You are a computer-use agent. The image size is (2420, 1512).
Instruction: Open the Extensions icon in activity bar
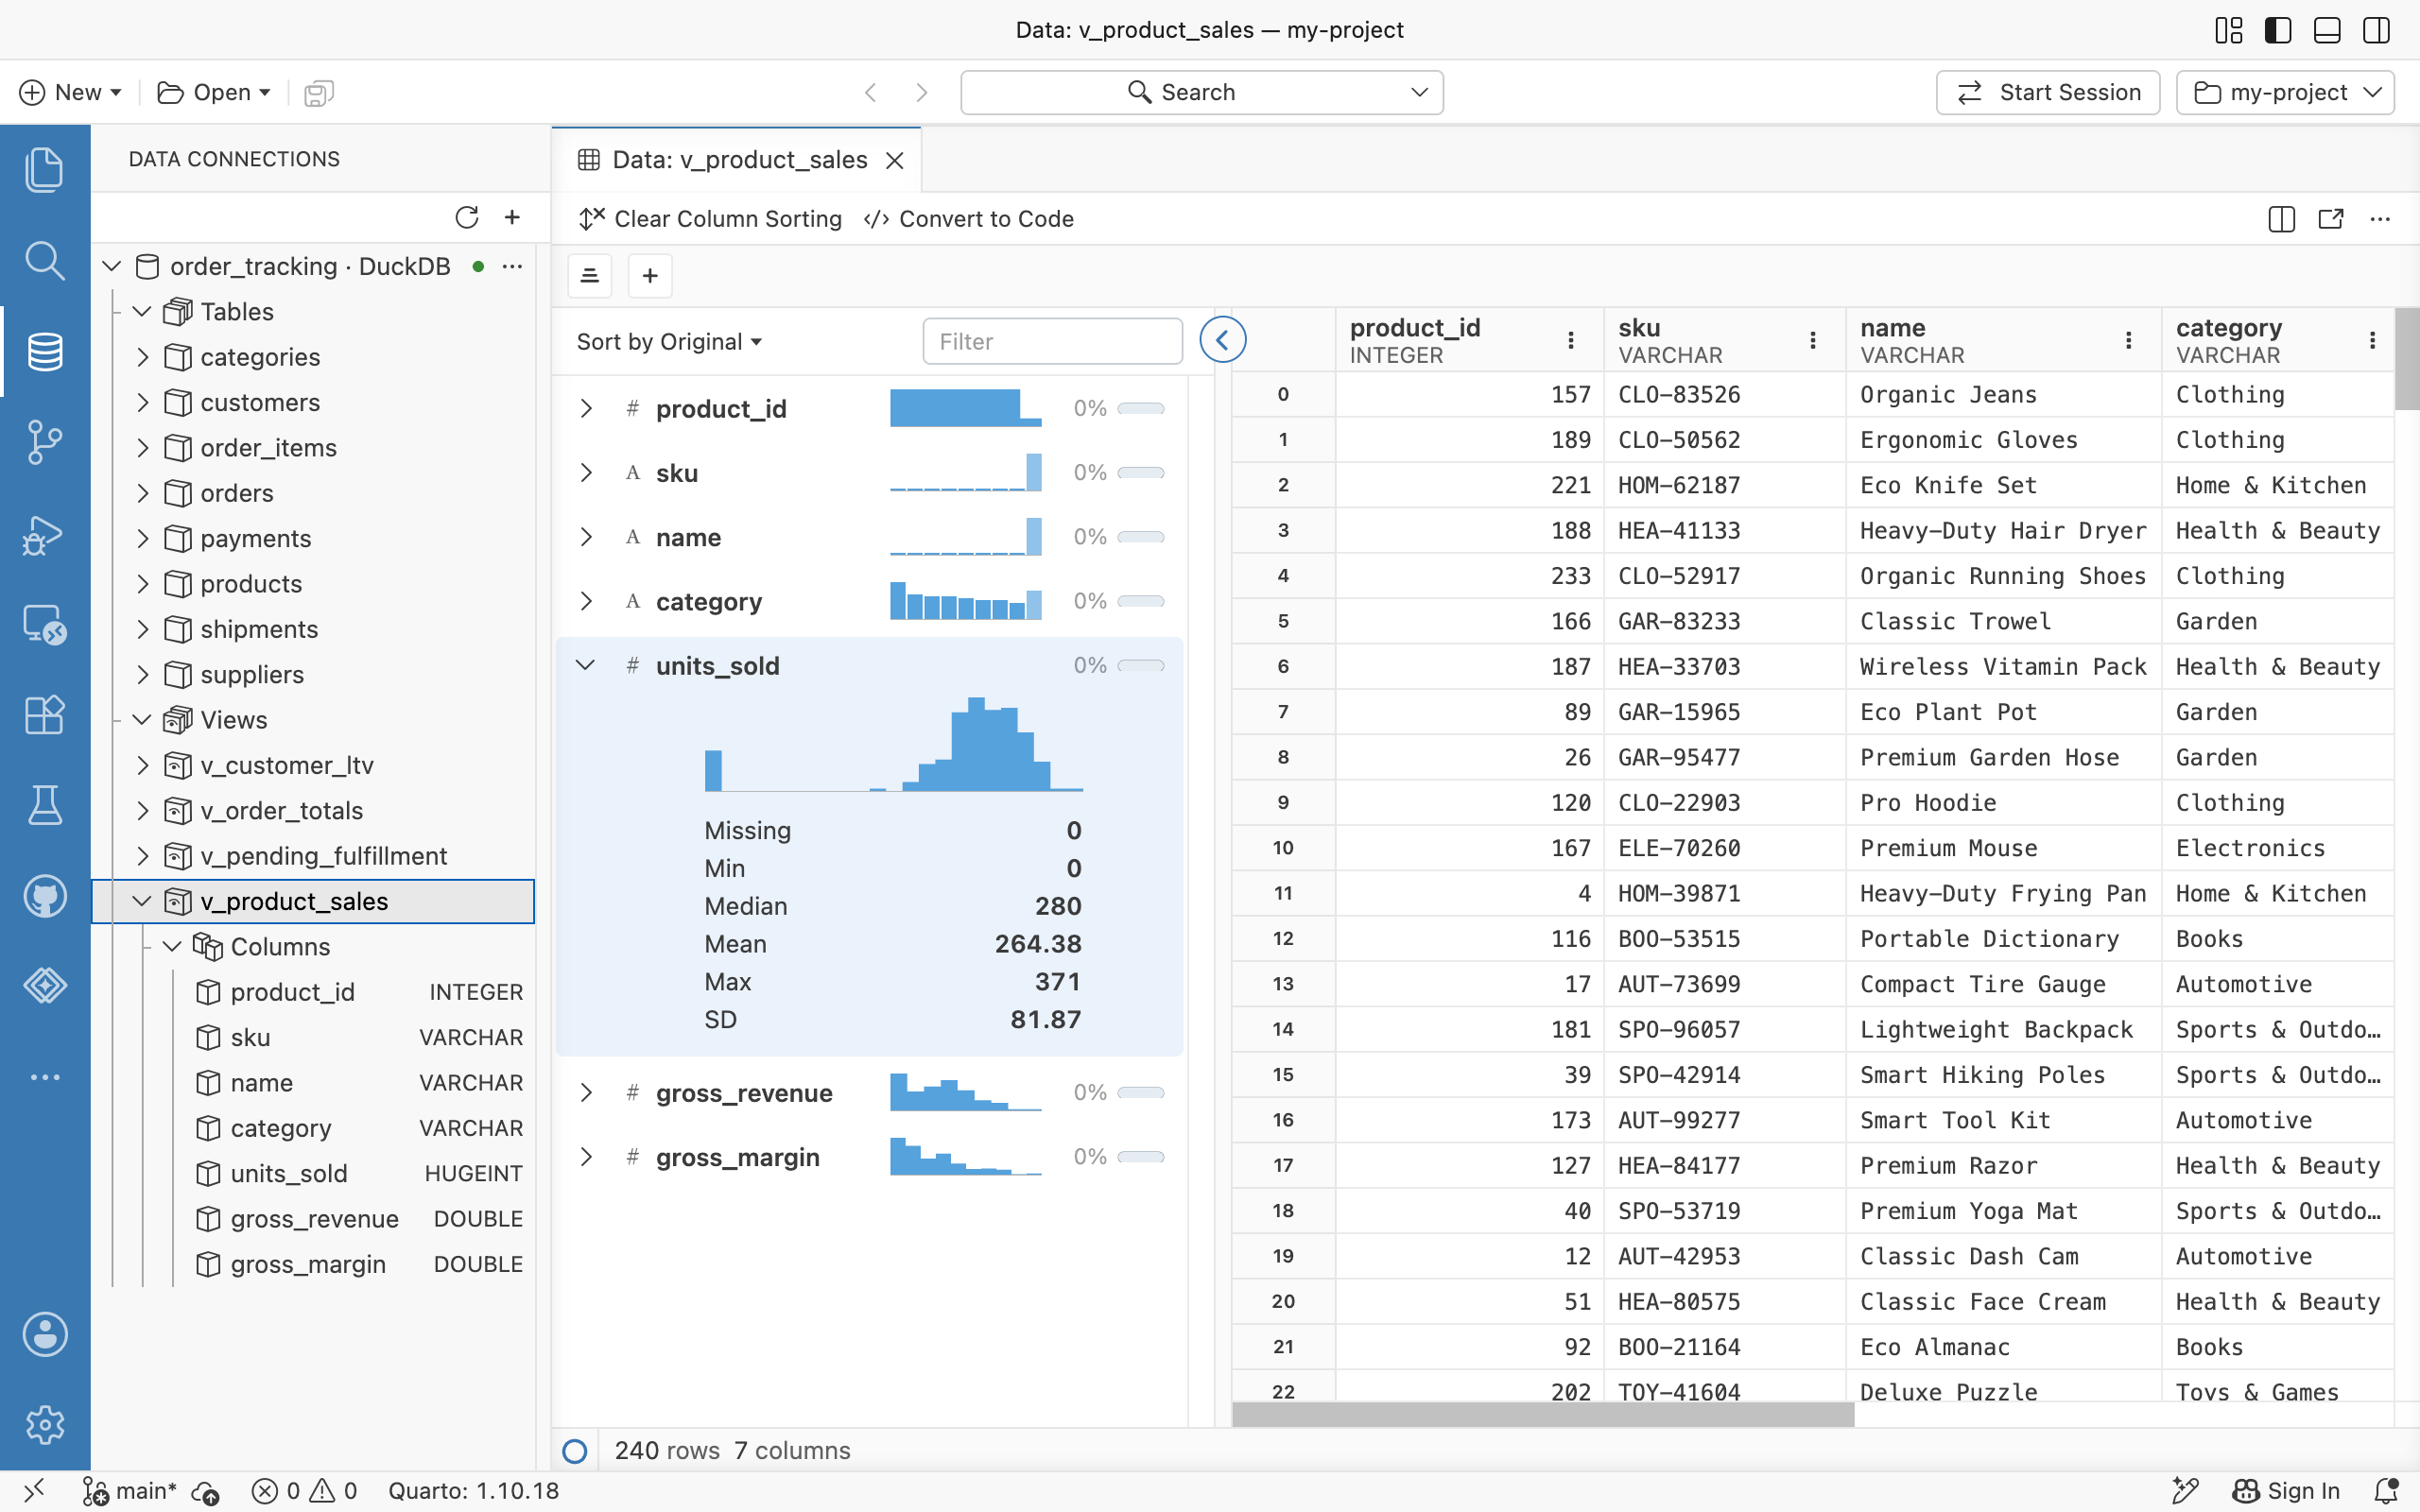pyautogui.click(x=45, y=715)
